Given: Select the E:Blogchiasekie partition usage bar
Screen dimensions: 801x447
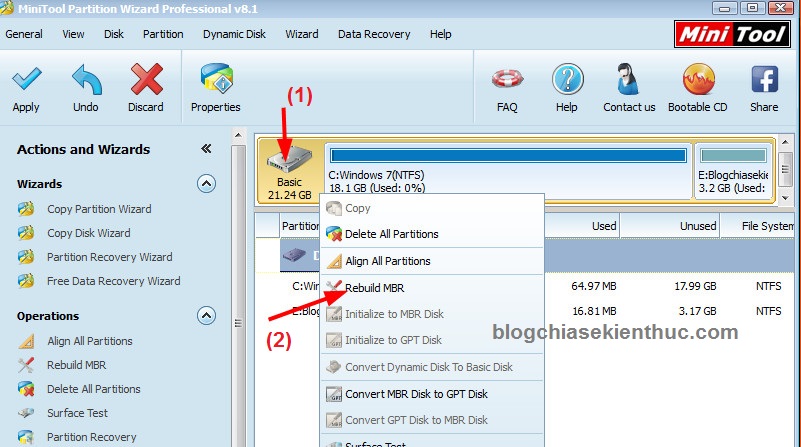Looking at the screenshot, I should click(733, 155).
